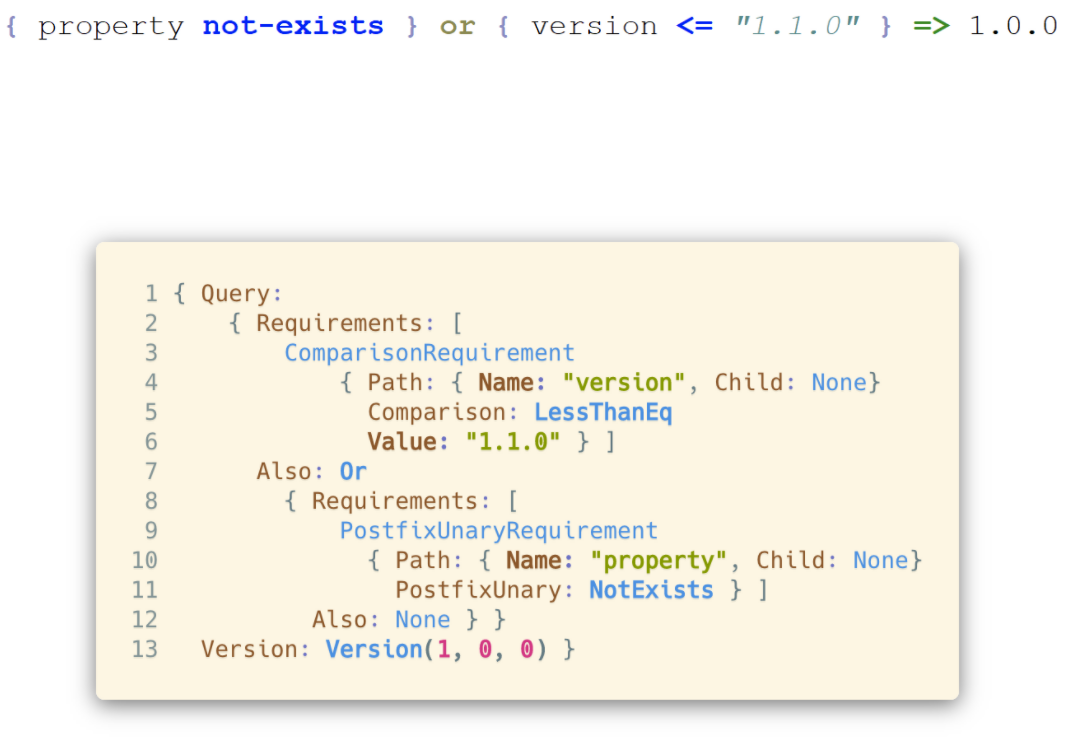Image resolution: width=1069 pixels, height=738 pixels.
Task: Click the '"property"' string on line 10
Action: pyautogui.click(x=659, y=561)
